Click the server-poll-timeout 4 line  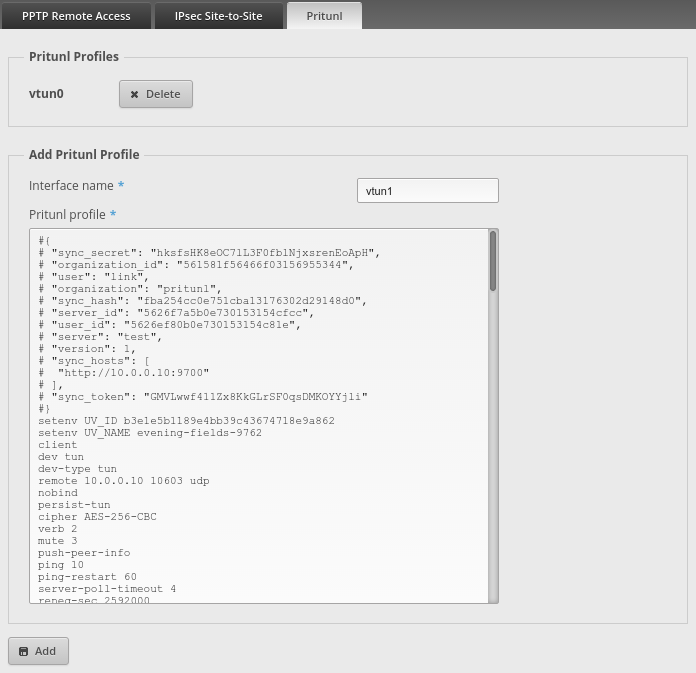tap(107, 588)
